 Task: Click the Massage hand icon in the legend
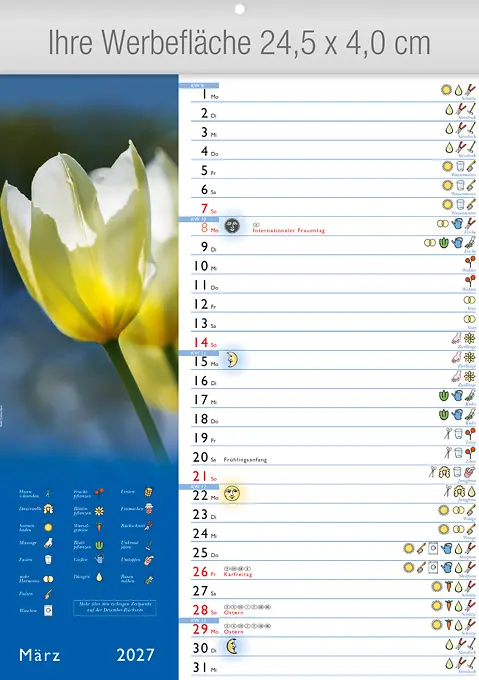coord(48,543)
